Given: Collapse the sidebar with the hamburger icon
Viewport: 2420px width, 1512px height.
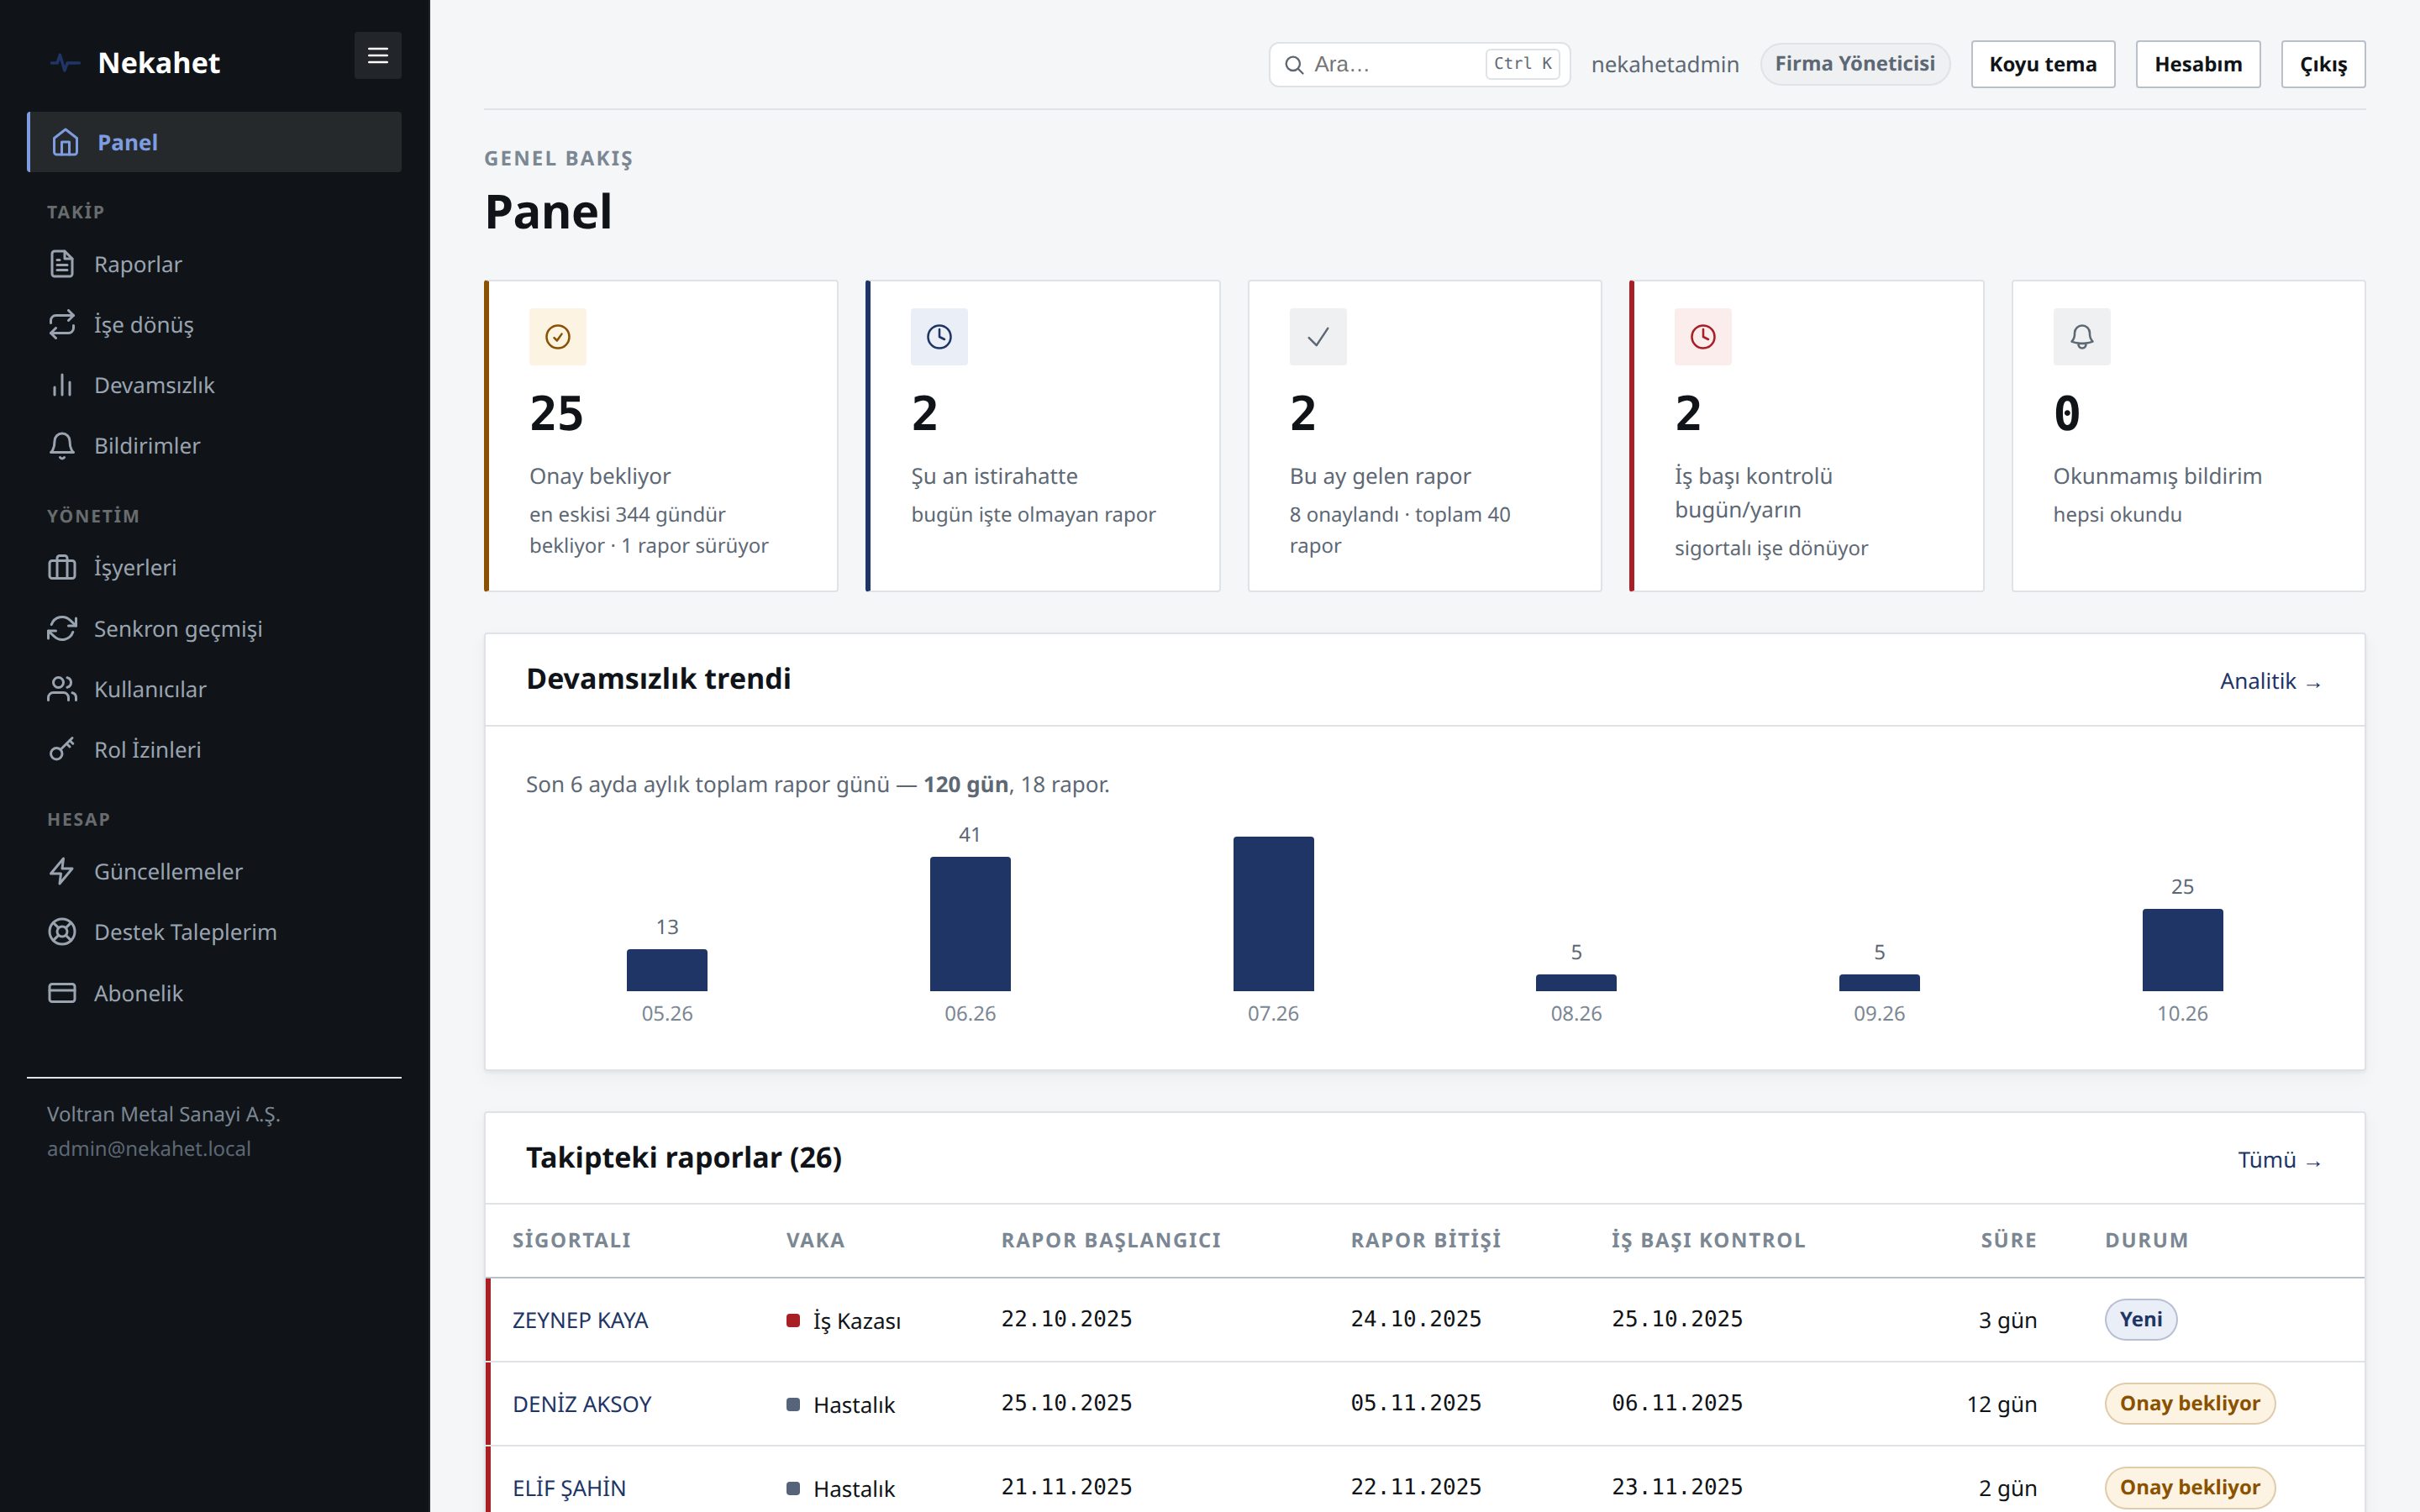Looking at the screenshot, I should [x=377, y=56].
